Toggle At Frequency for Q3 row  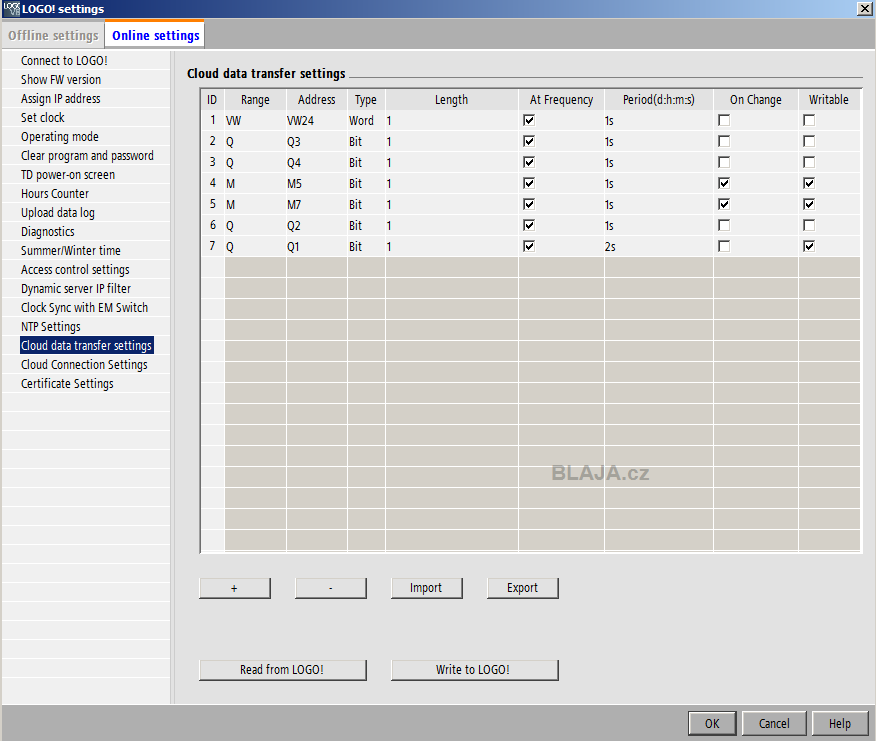pos(529,141)
